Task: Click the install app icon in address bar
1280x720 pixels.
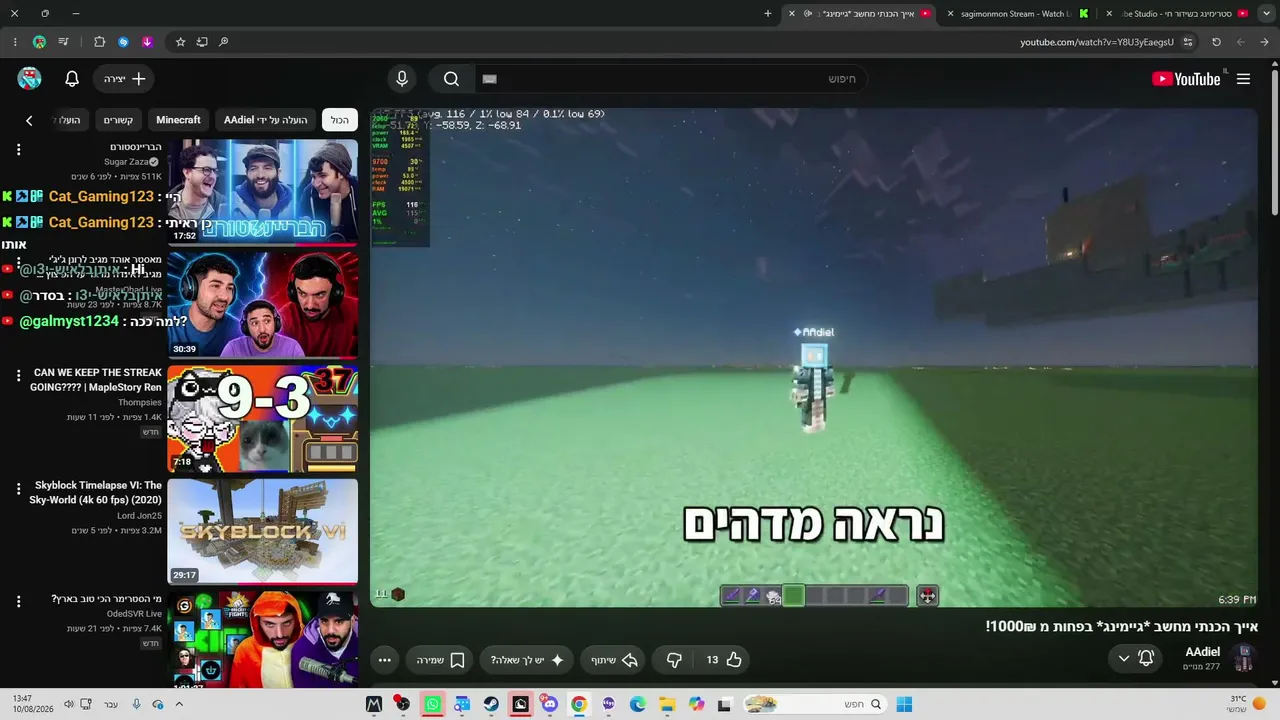Action: (x=202, y=42)
